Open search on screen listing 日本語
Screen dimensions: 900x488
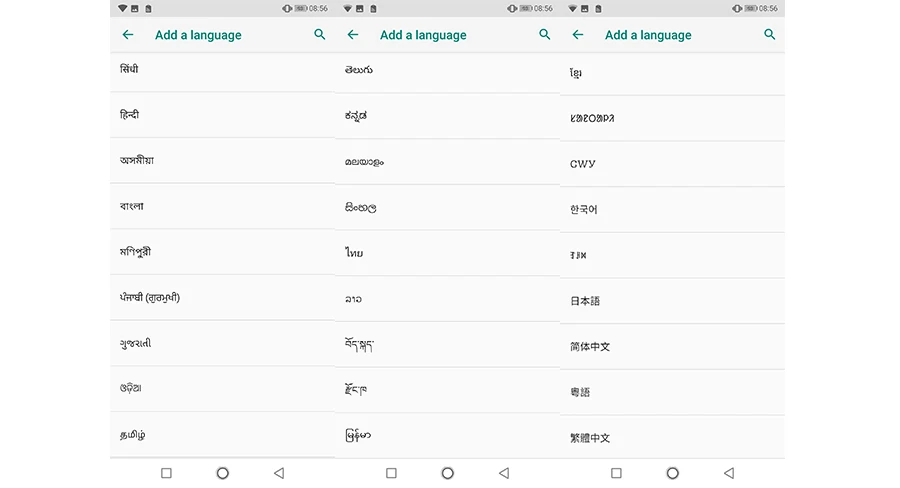(770, 35)
